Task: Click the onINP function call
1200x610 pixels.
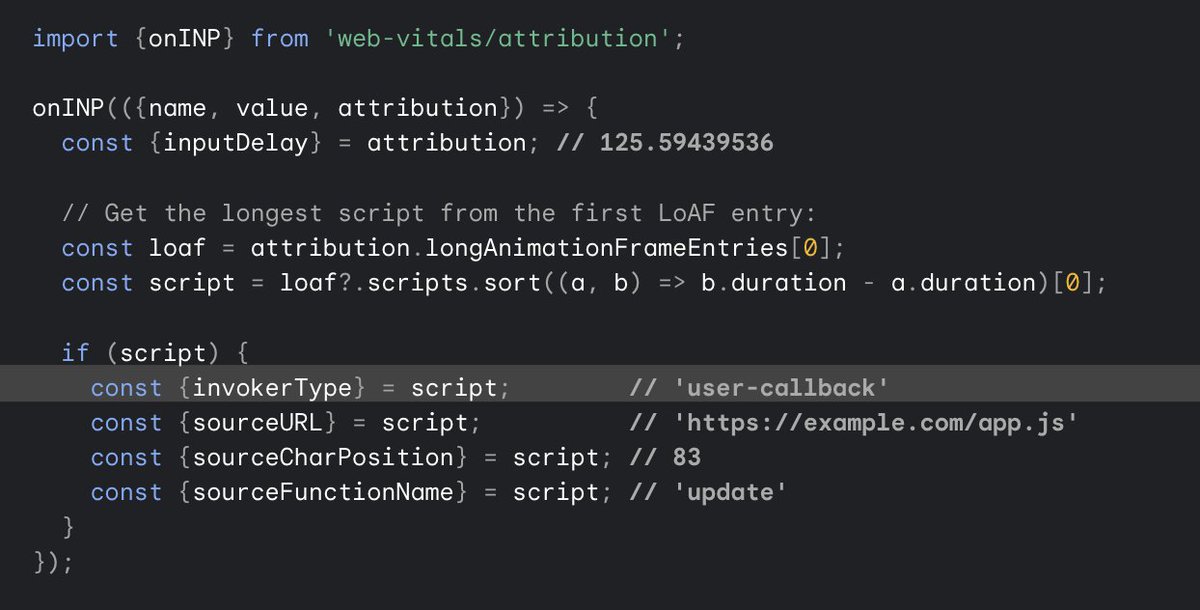Action: [69, 108]
